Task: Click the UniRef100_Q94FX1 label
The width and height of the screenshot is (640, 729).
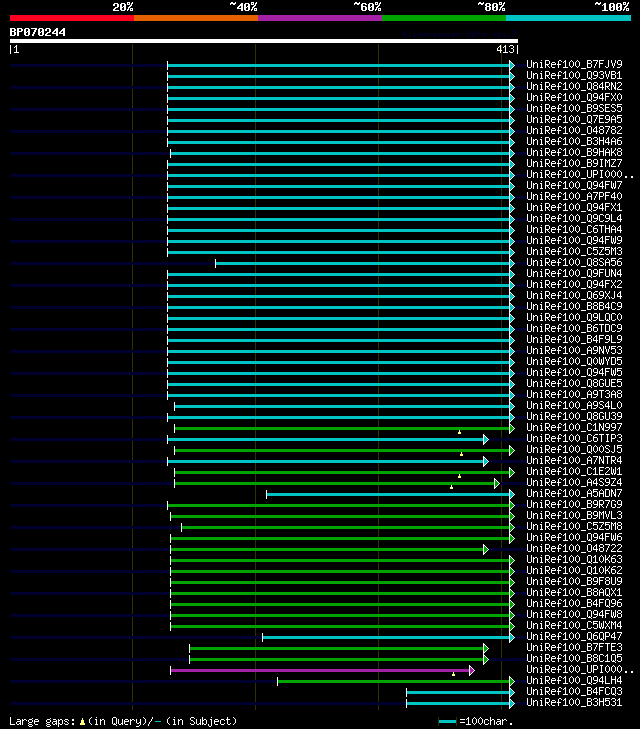Action: coord(574,207)
